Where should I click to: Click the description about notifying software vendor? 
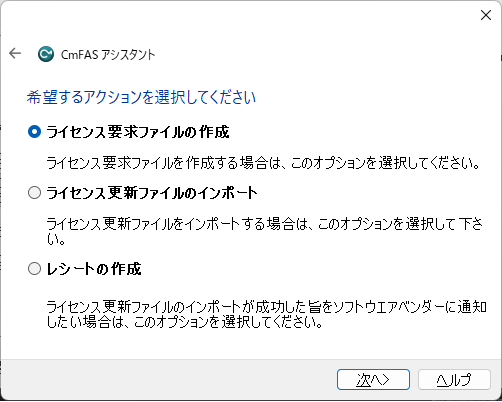tap(266, 314)
